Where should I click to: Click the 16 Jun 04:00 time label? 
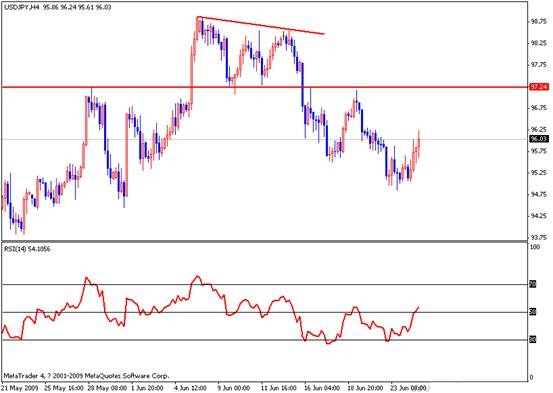click(x=322, y=388)
